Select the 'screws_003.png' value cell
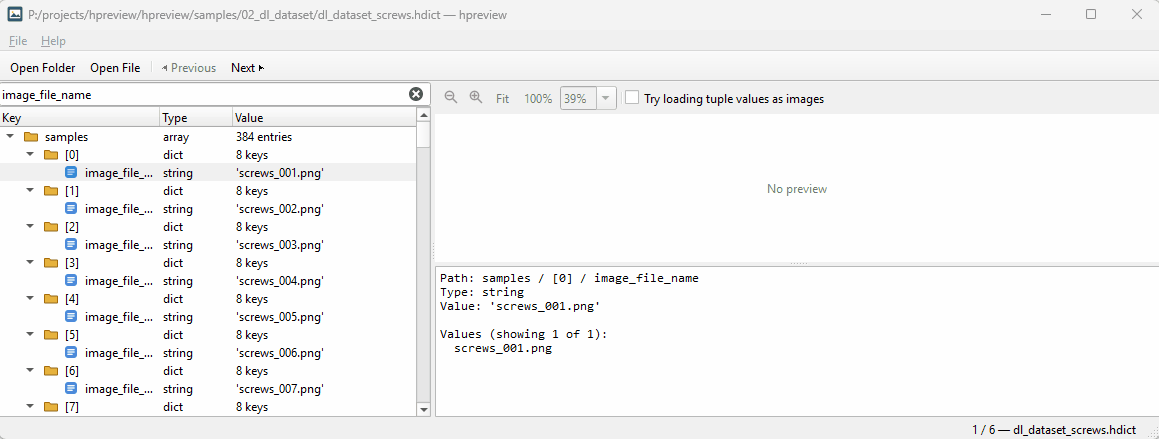 click(x=279, y=245)
